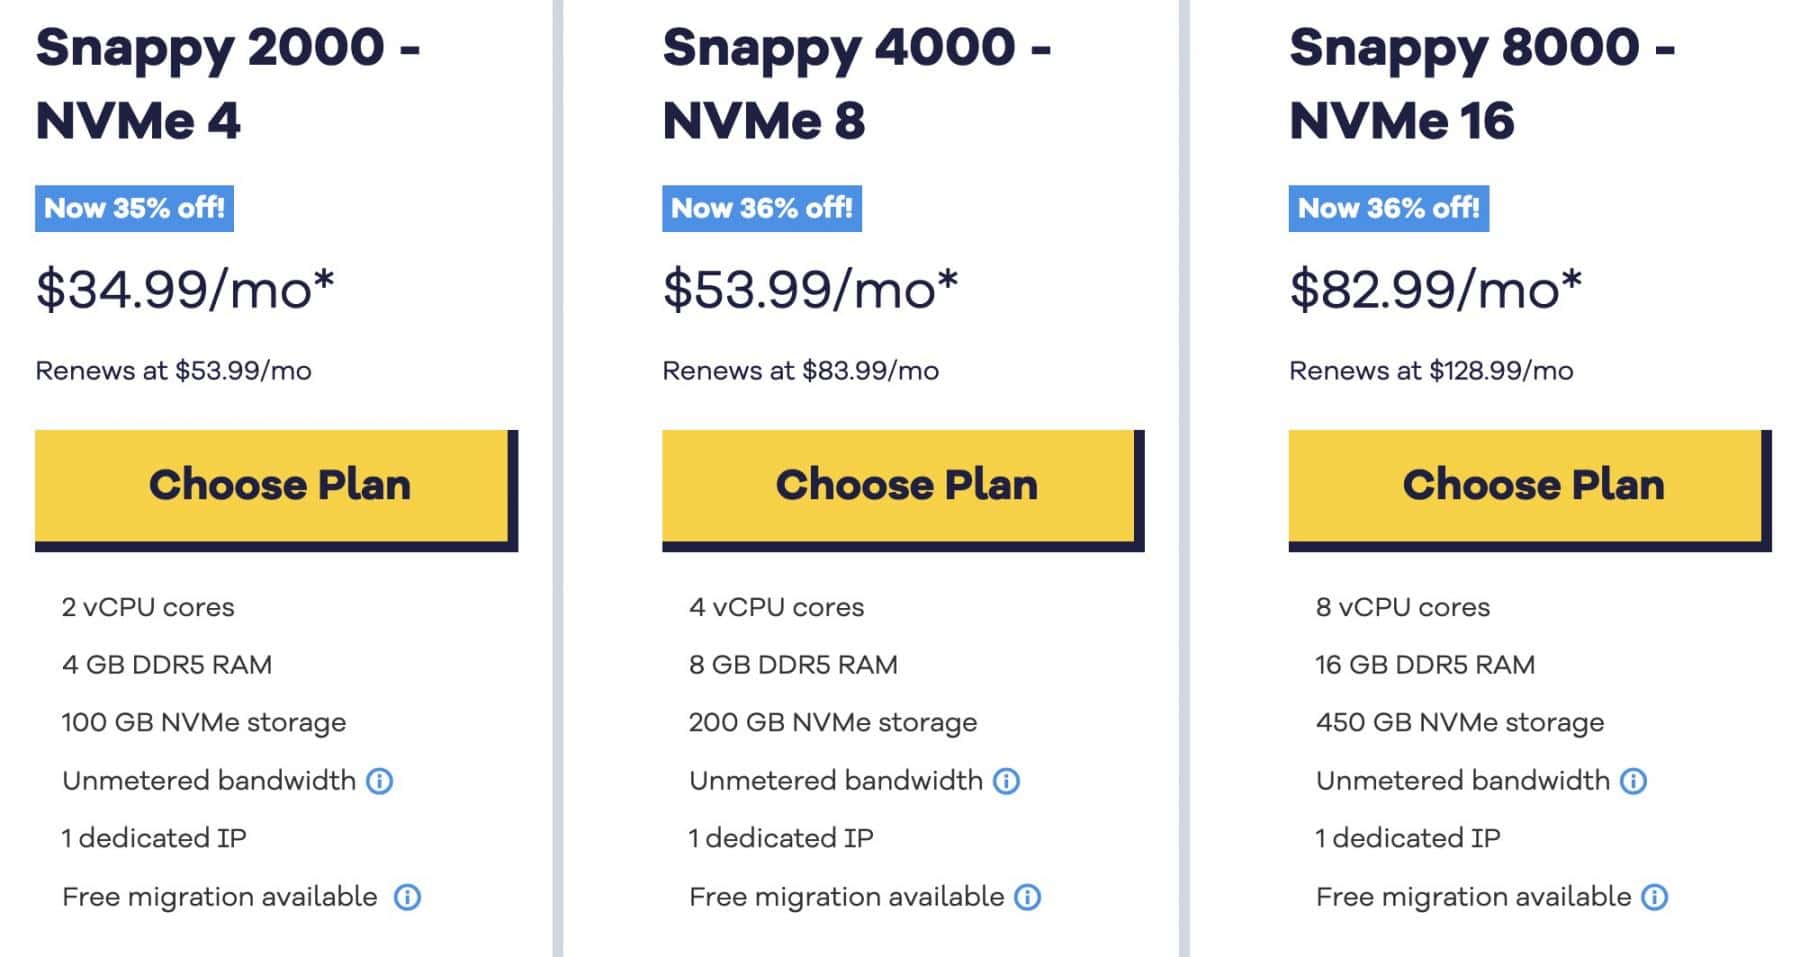Choose the Snappy 2000 NVMe 4 plan
The height and width of the screenshot is (957, 1800).
(276, 488)
